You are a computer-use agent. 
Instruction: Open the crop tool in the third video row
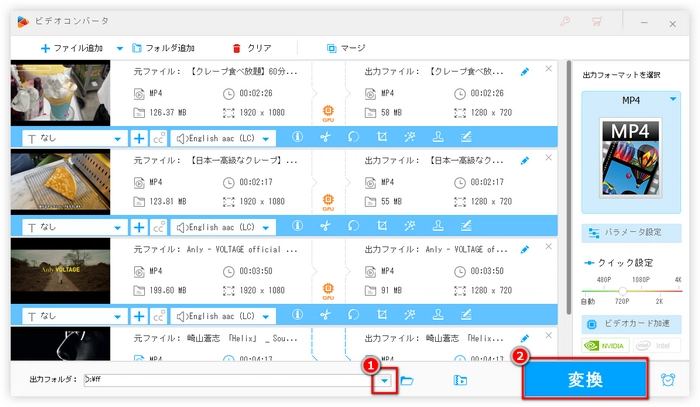[381, 316]
